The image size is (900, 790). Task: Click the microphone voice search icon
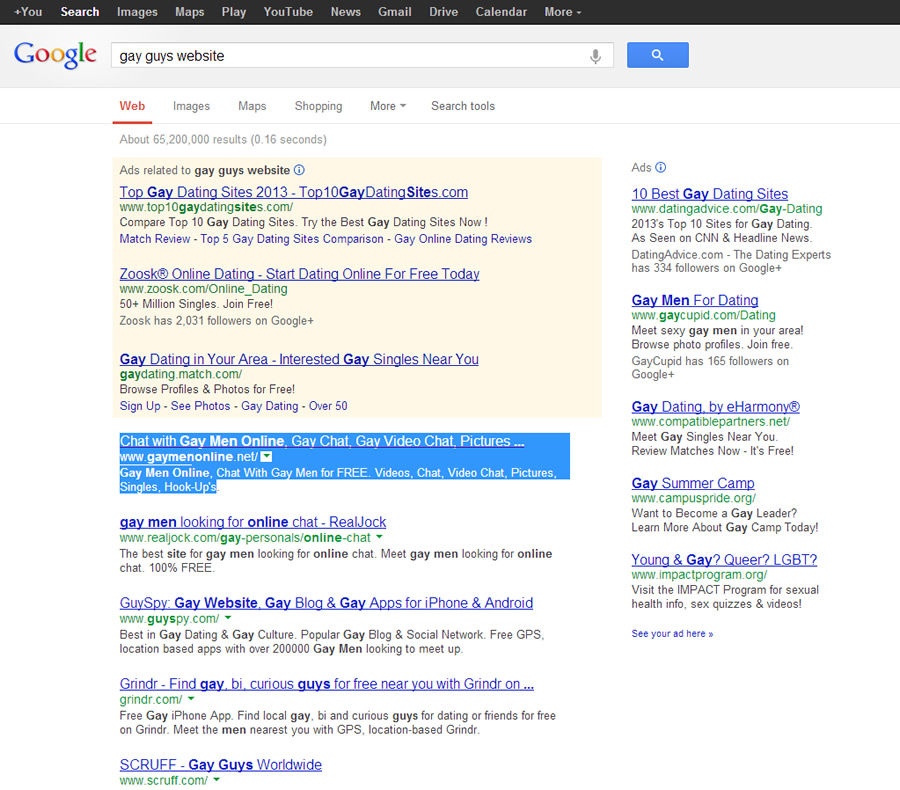[x=596, y=56]
